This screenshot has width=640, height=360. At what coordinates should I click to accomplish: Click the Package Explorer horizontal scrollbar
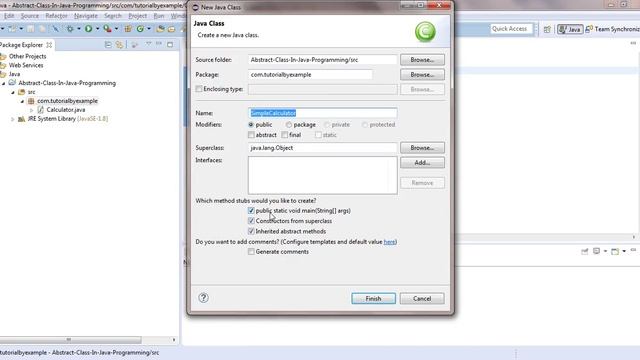[x=70, y=340]
